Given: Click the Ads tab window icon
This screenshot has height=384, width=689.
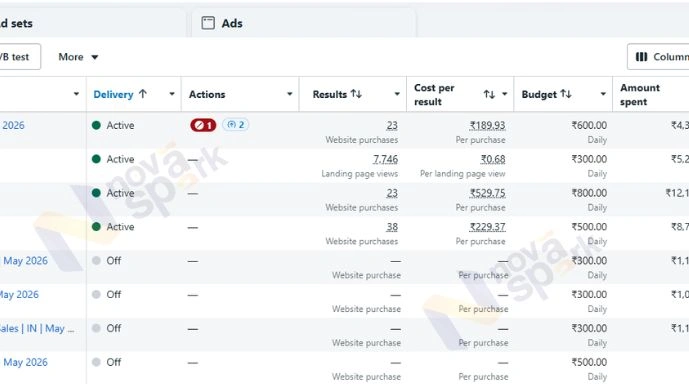Looking at the screenshot, I should pos(208,23).
